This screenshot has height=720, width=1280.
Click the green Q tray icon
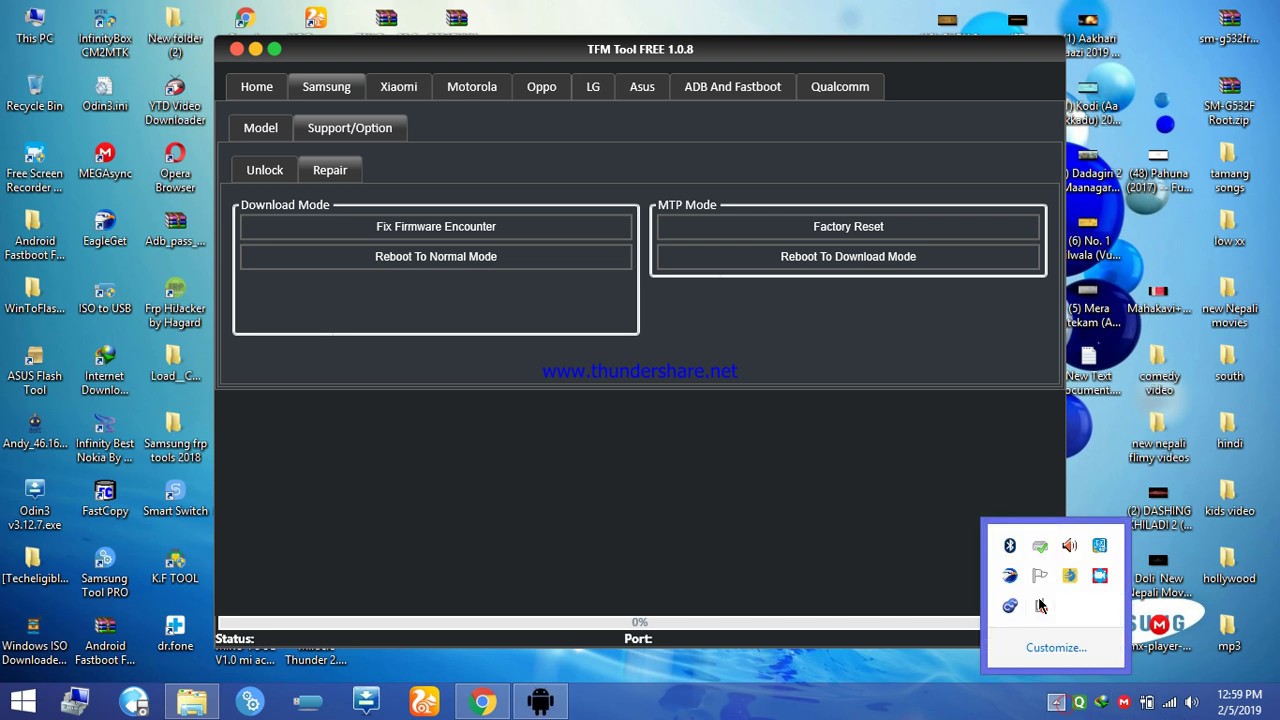click(1079, 703)
